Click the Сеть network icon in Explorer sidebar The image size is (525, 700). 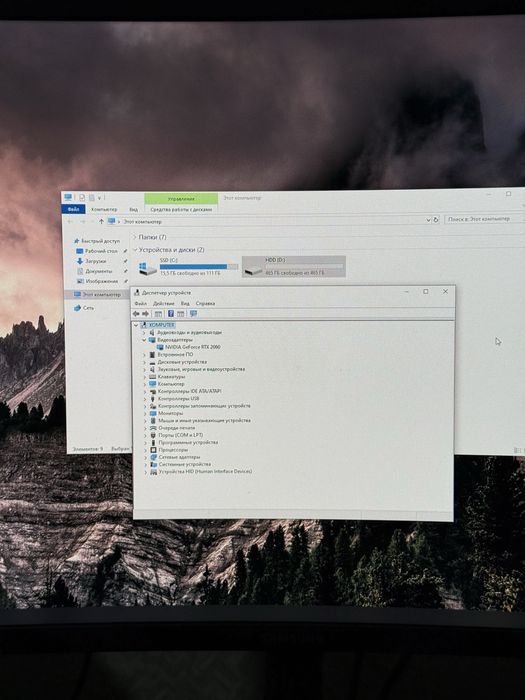pos(78,308)
